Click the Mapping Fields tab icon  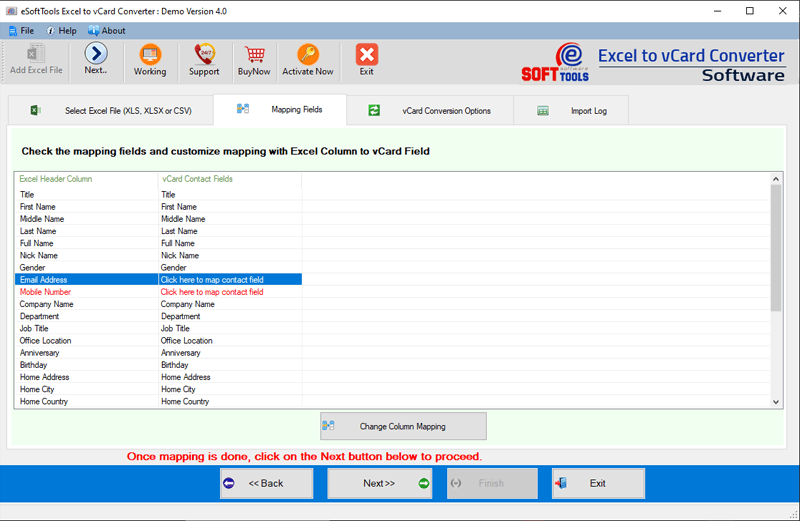pyautogui.click(x=243, y=109)
